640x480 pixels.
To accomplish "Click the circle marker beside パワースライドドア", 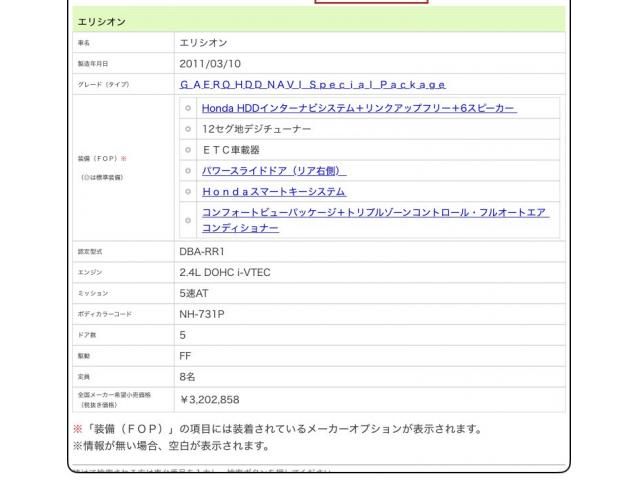I will coord(188,171).
